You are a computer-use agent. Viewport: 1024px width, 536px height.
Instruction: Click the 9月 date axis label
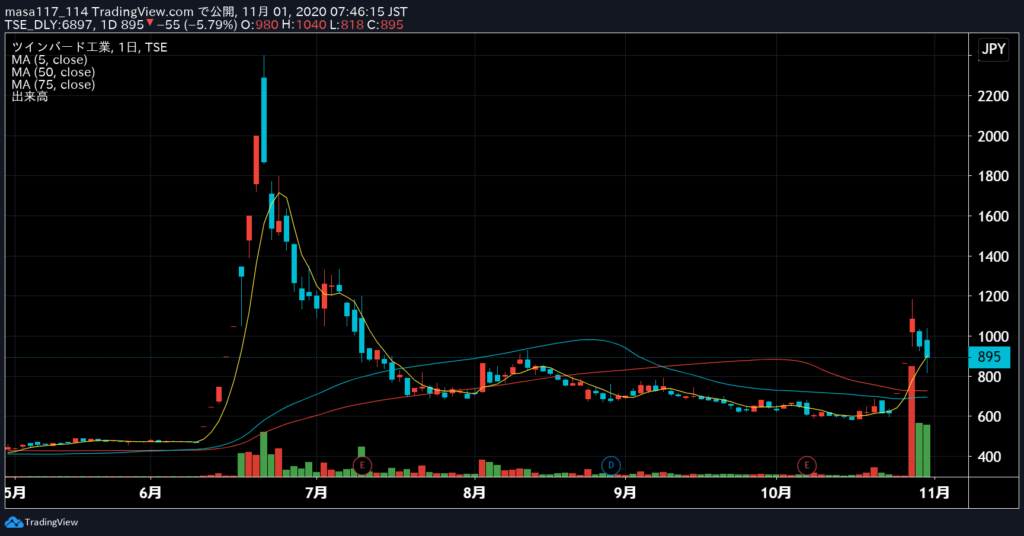coord(625,492)
